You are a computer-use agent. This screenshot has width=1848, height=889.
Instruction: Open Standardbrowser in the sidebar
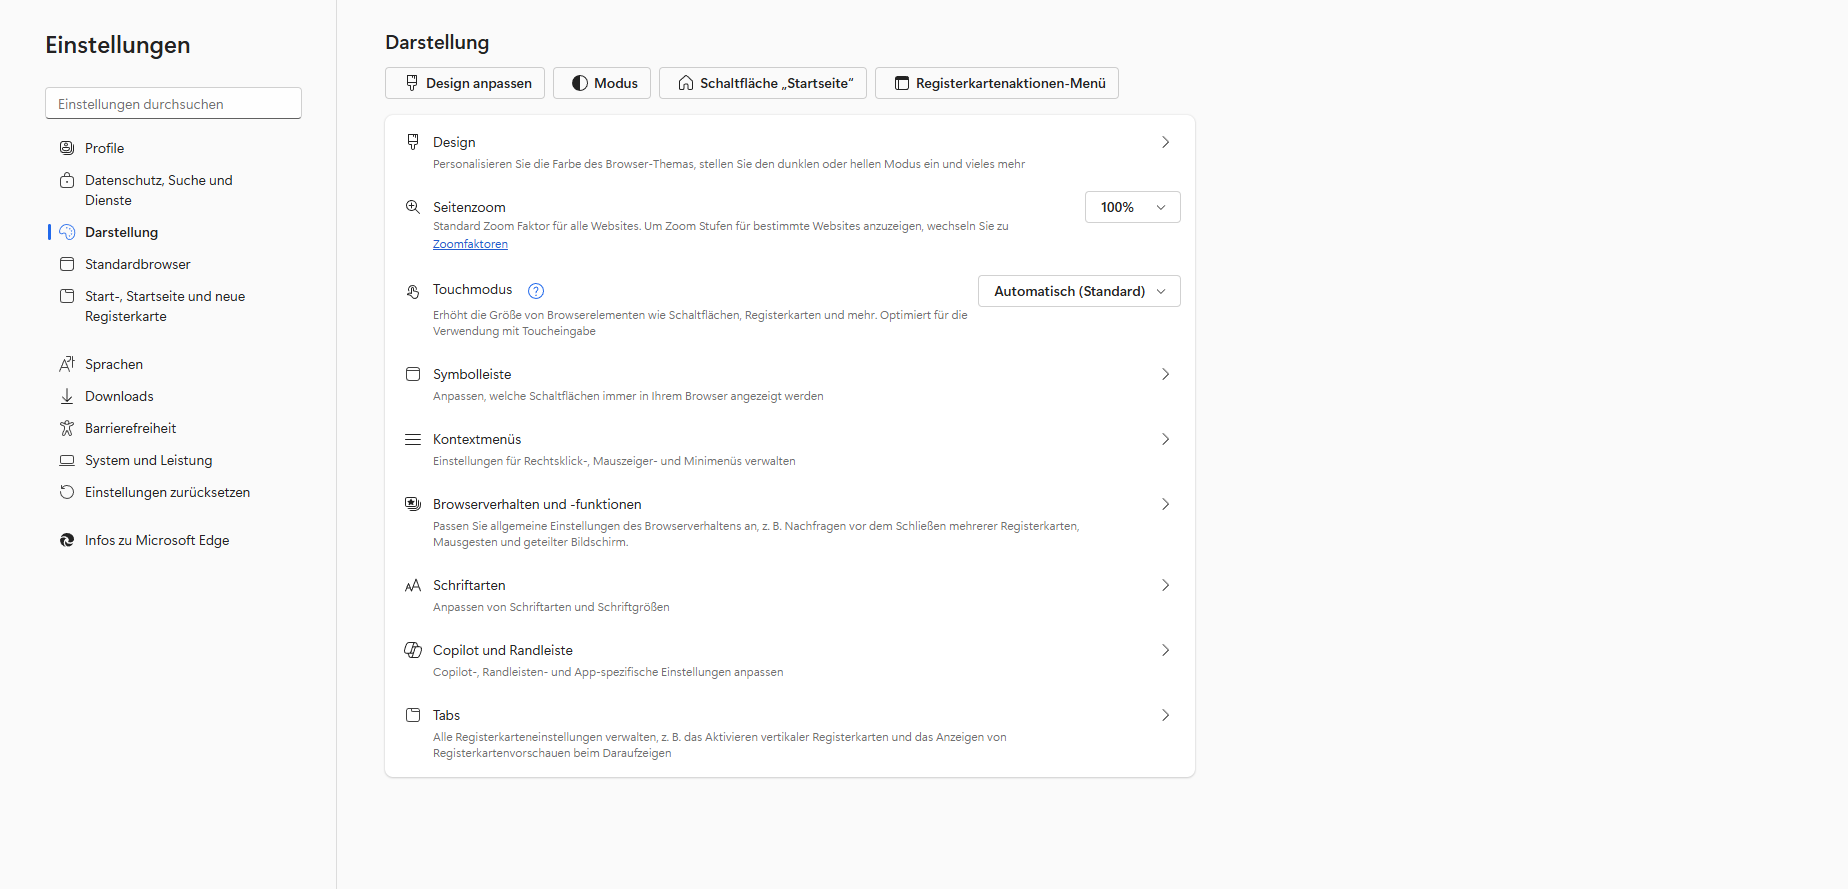coord(137,264)
